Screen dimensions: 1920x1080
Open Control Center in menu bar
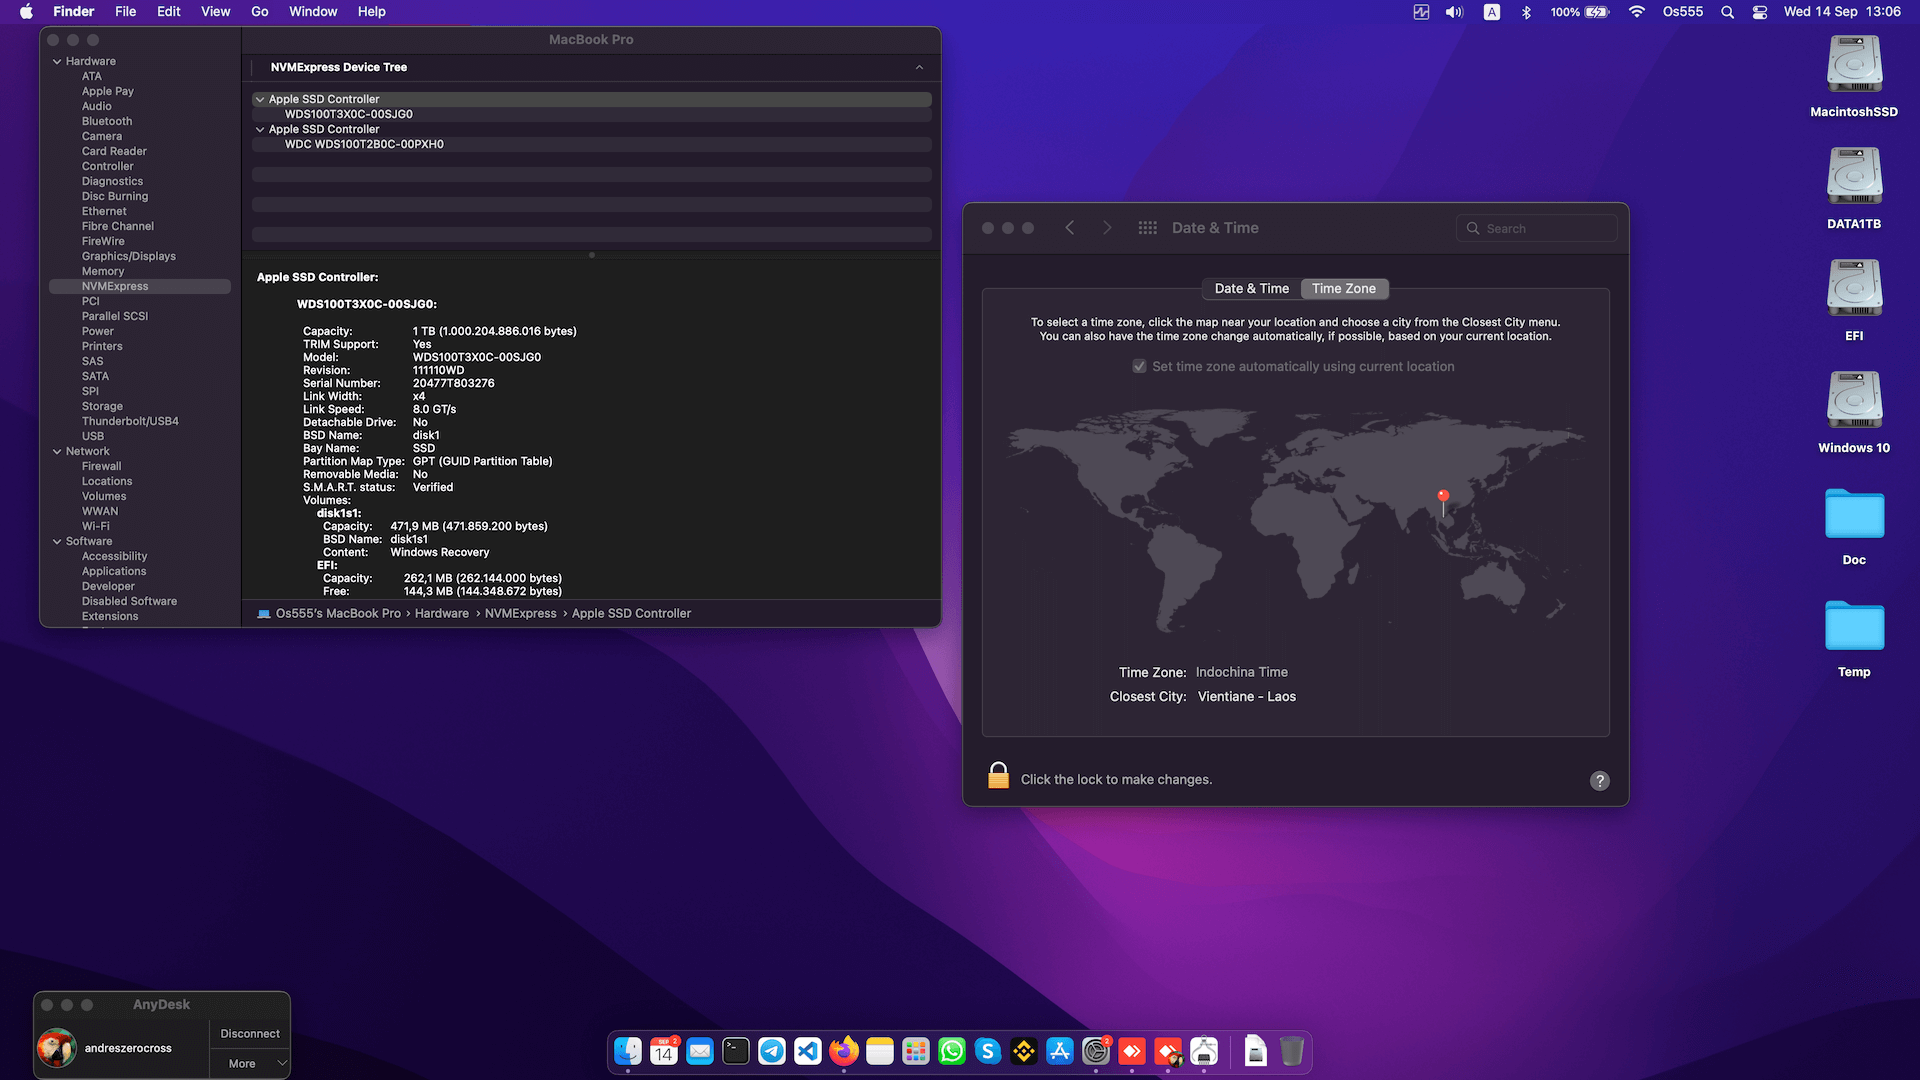click(x=1760, y=12)
